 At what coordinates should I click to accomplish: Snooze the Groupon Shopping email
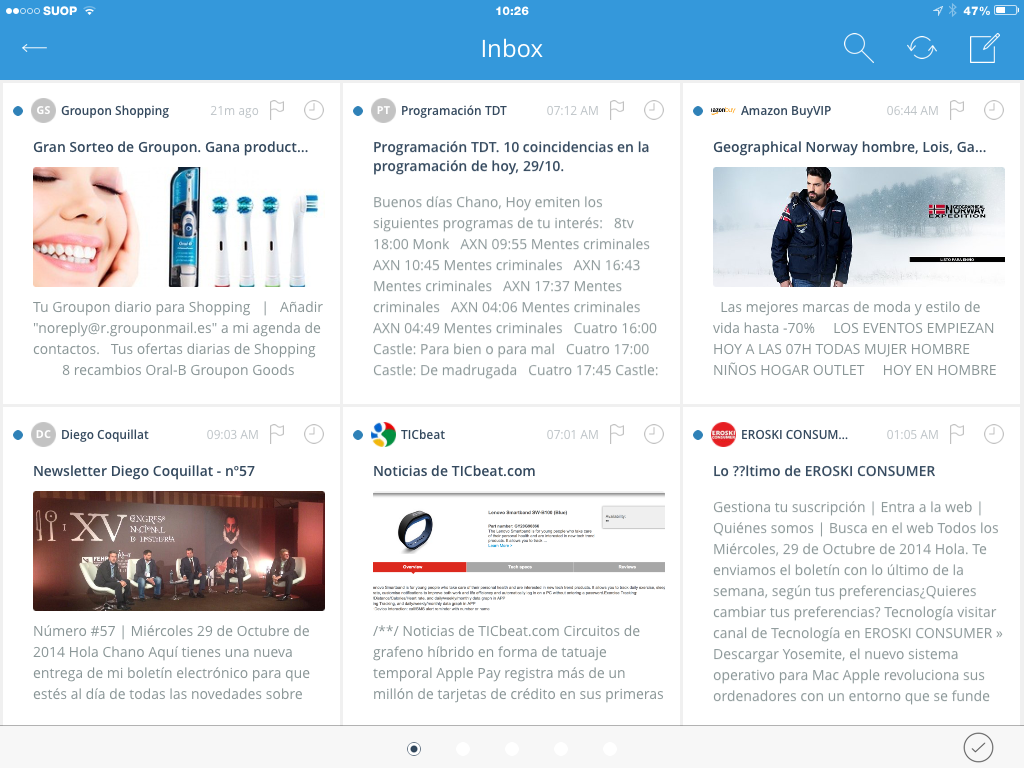coord(314,110)
